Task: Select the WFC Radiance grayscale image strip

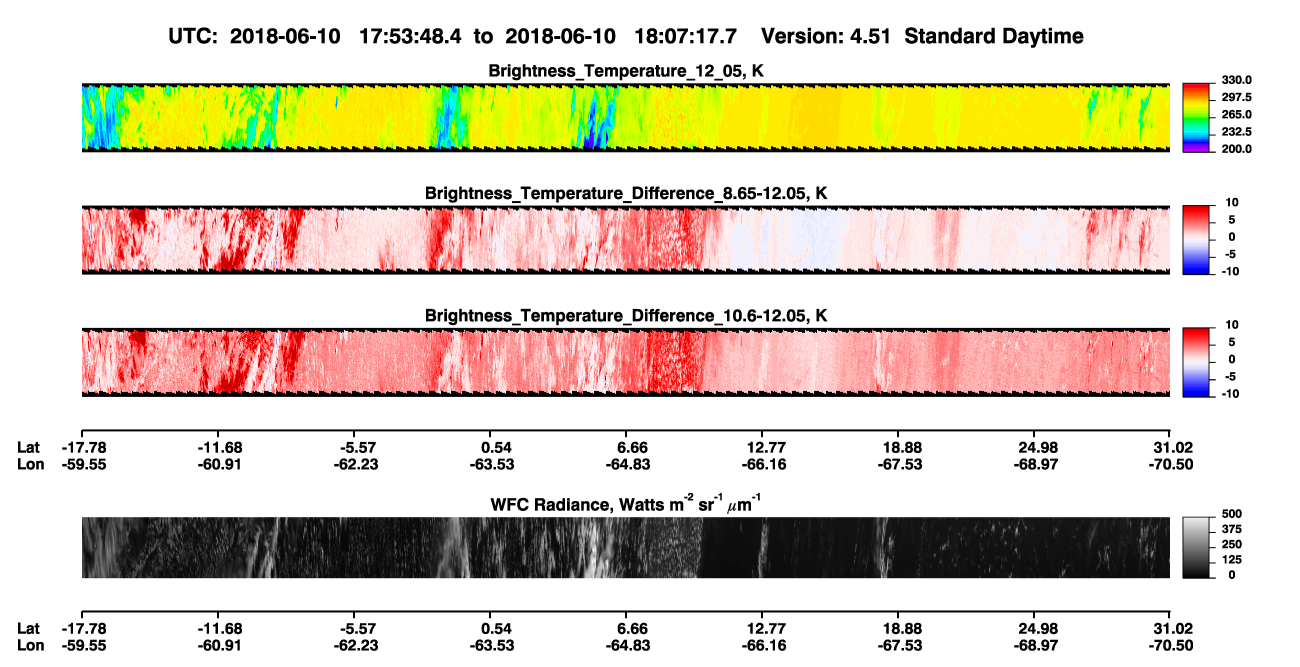Action: [625, 547]
